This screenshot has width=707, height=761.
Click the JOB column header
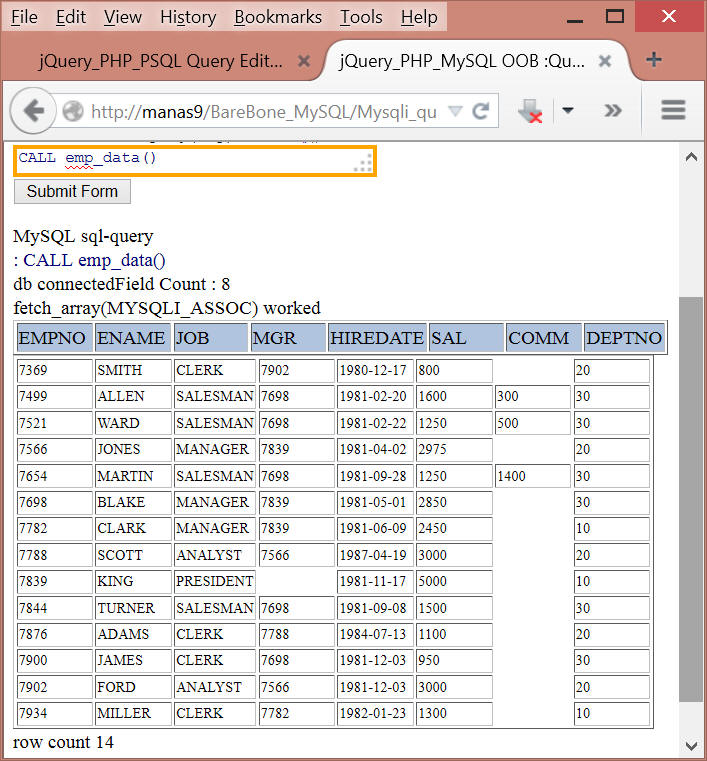[x=211, y=337]
